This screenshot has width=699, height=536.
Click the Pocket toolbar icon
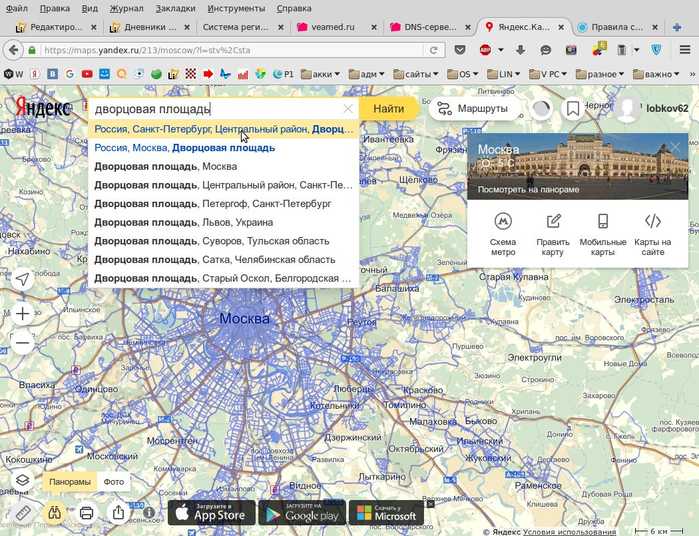[460, 50]
